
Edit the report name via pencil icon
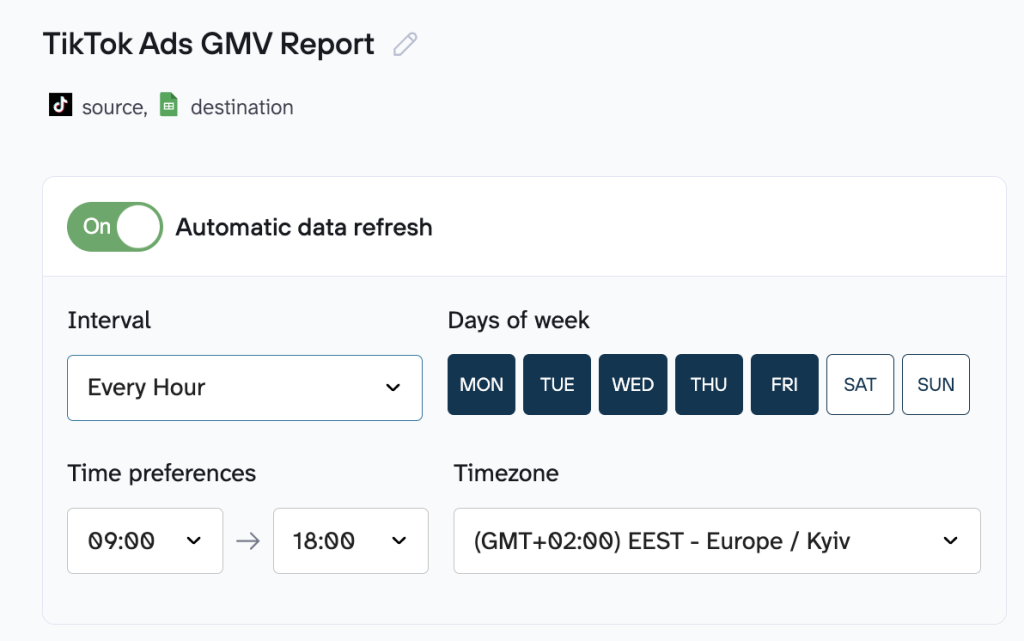click(x=404, y=44)
